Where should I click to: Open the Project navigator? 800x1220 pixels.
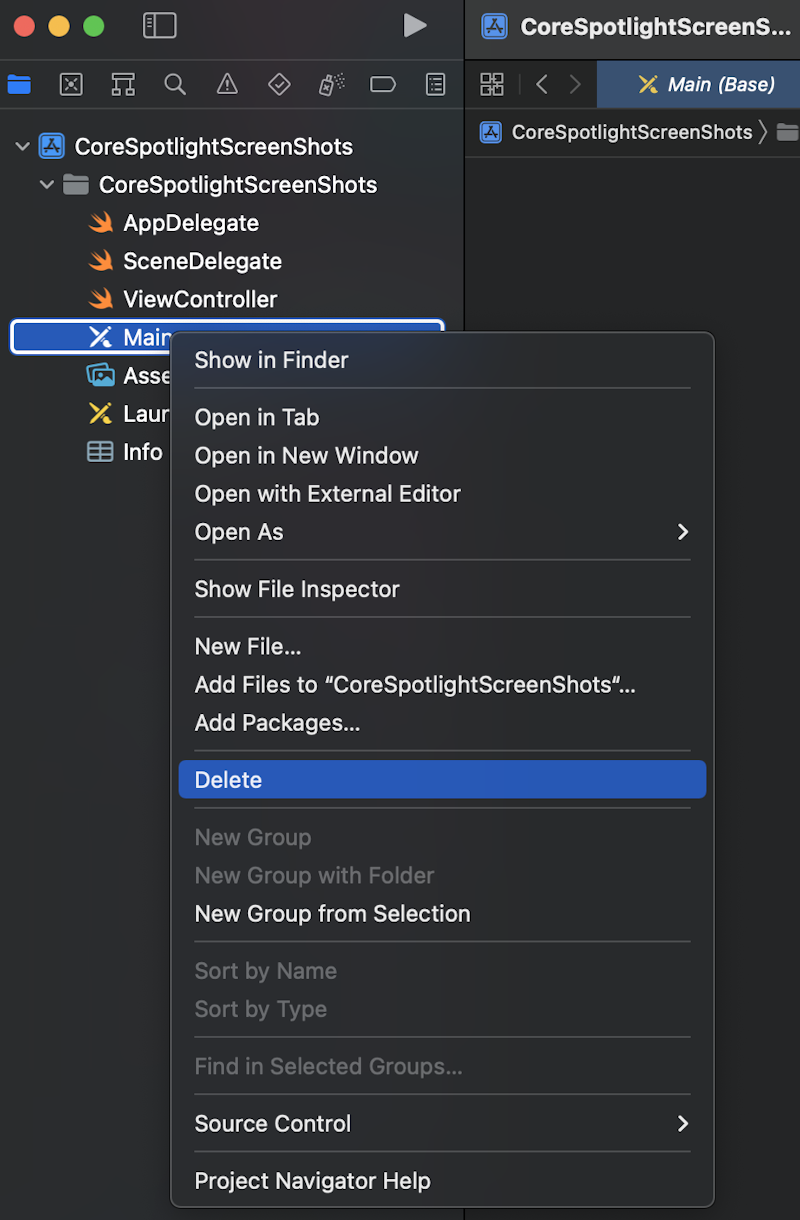pos(19,84)
